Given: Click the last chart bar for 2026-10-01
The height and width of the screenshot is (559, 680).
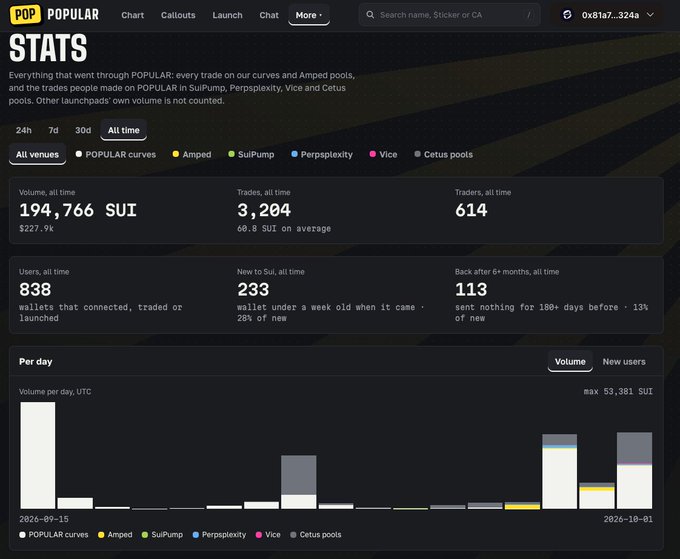Looking at the screenshot, I should (x=634, y=470).
